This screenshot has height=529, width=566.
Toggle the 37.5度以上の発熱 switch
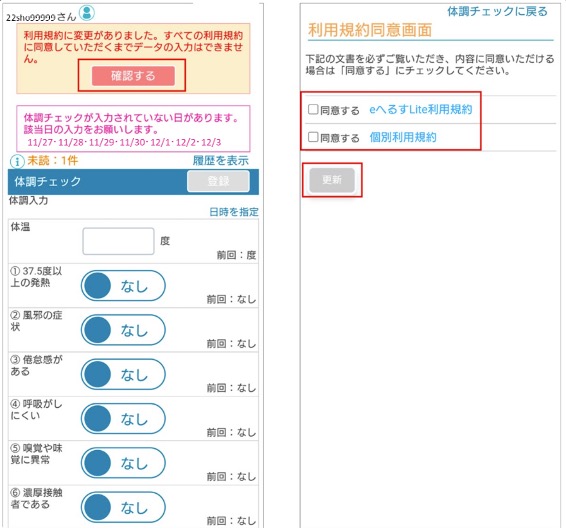pyautogui.click(x=123, y=286)
